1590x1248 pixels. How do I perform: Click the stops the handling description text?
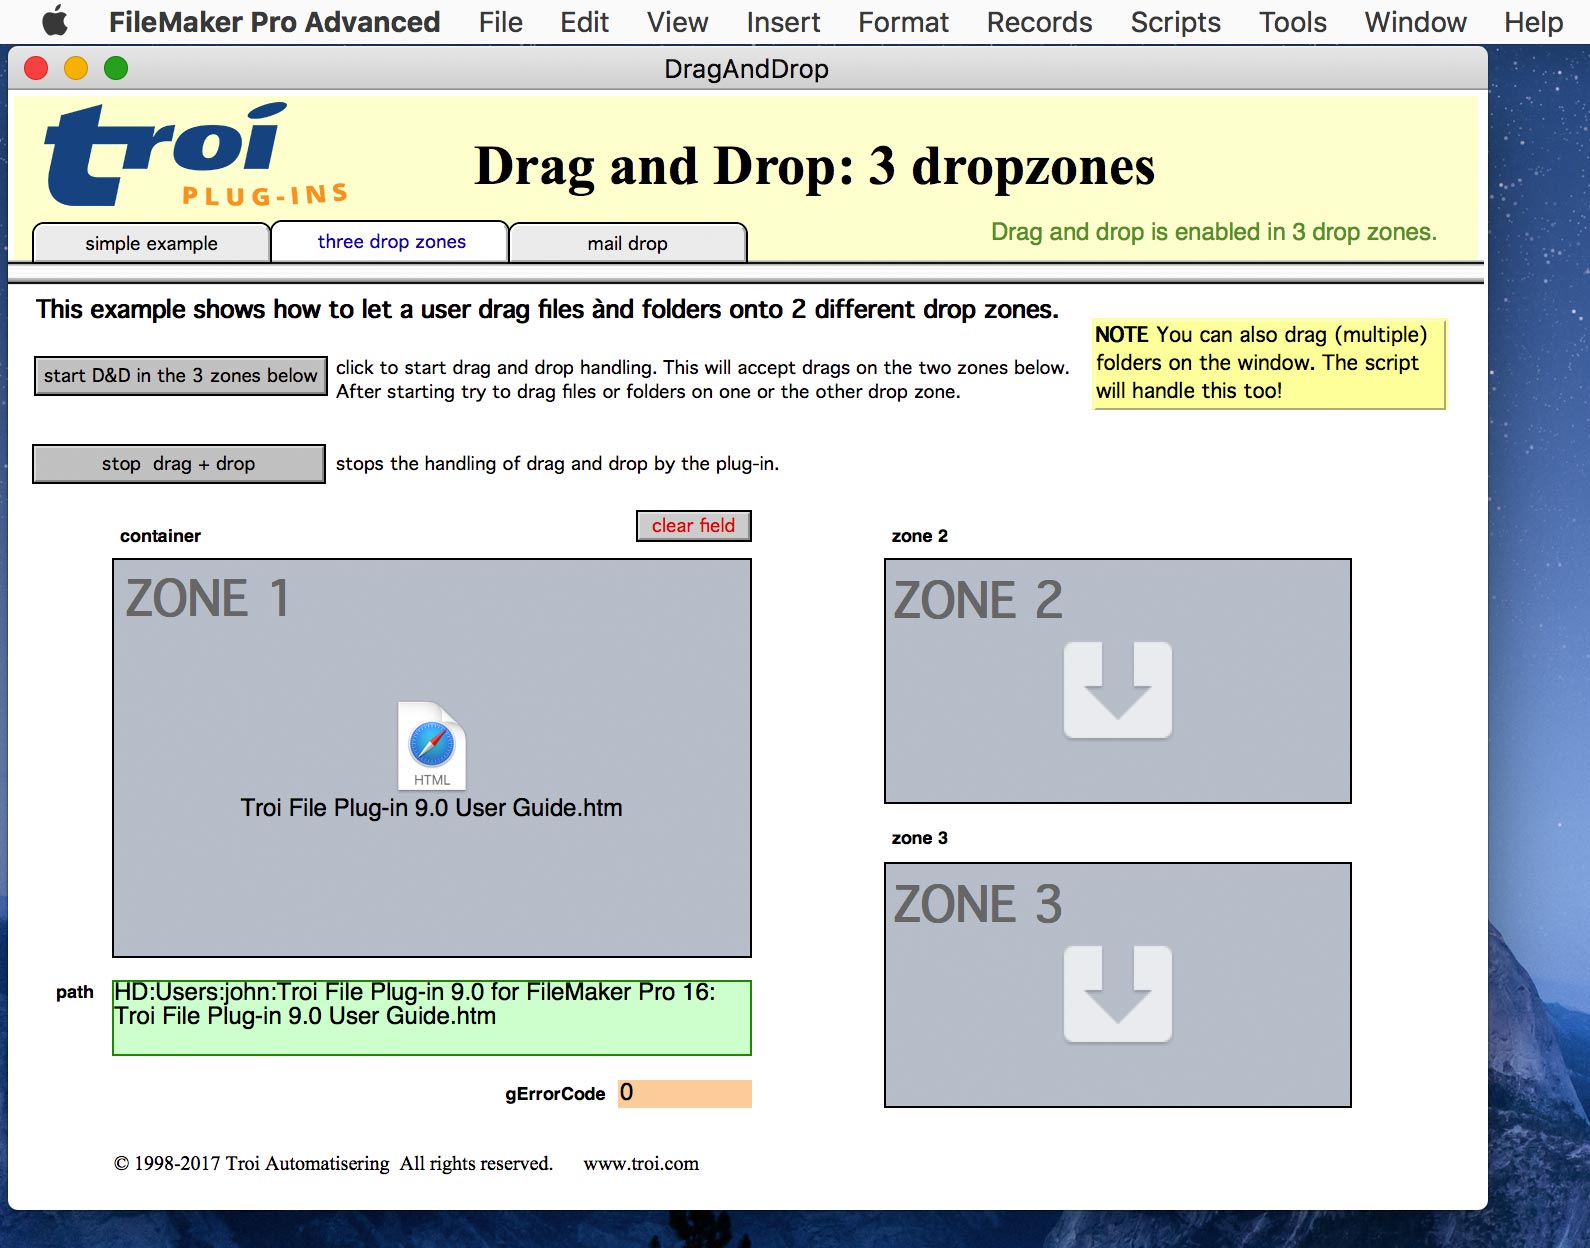[x=557, y=464]
